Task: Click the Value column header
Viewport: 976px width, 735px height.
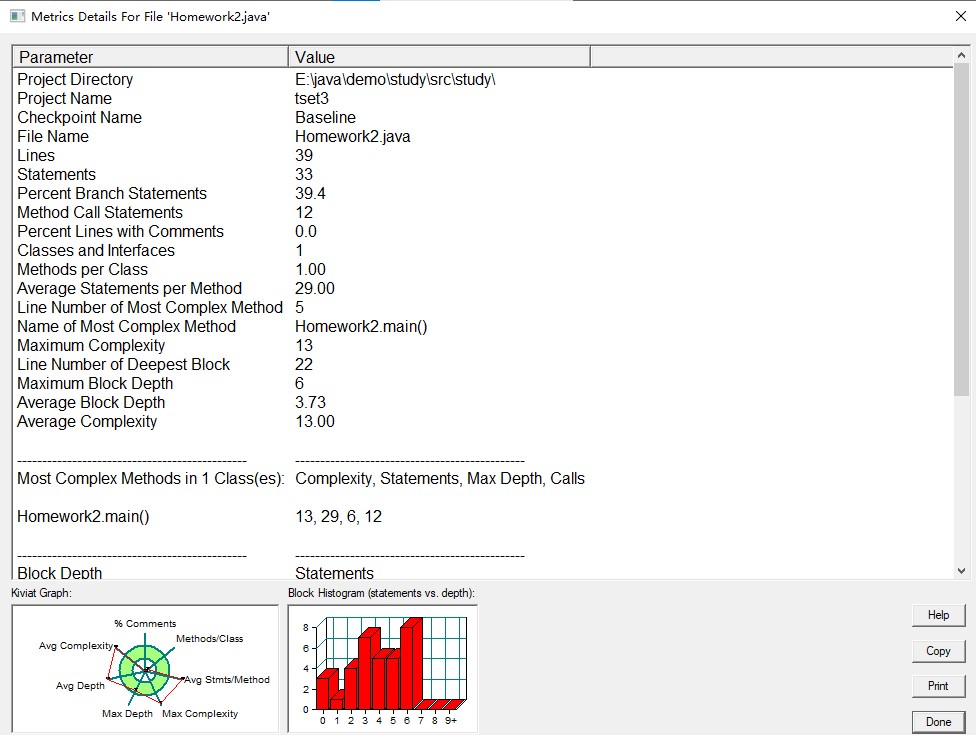Action: pyautogui.click(x=439, y=57)
